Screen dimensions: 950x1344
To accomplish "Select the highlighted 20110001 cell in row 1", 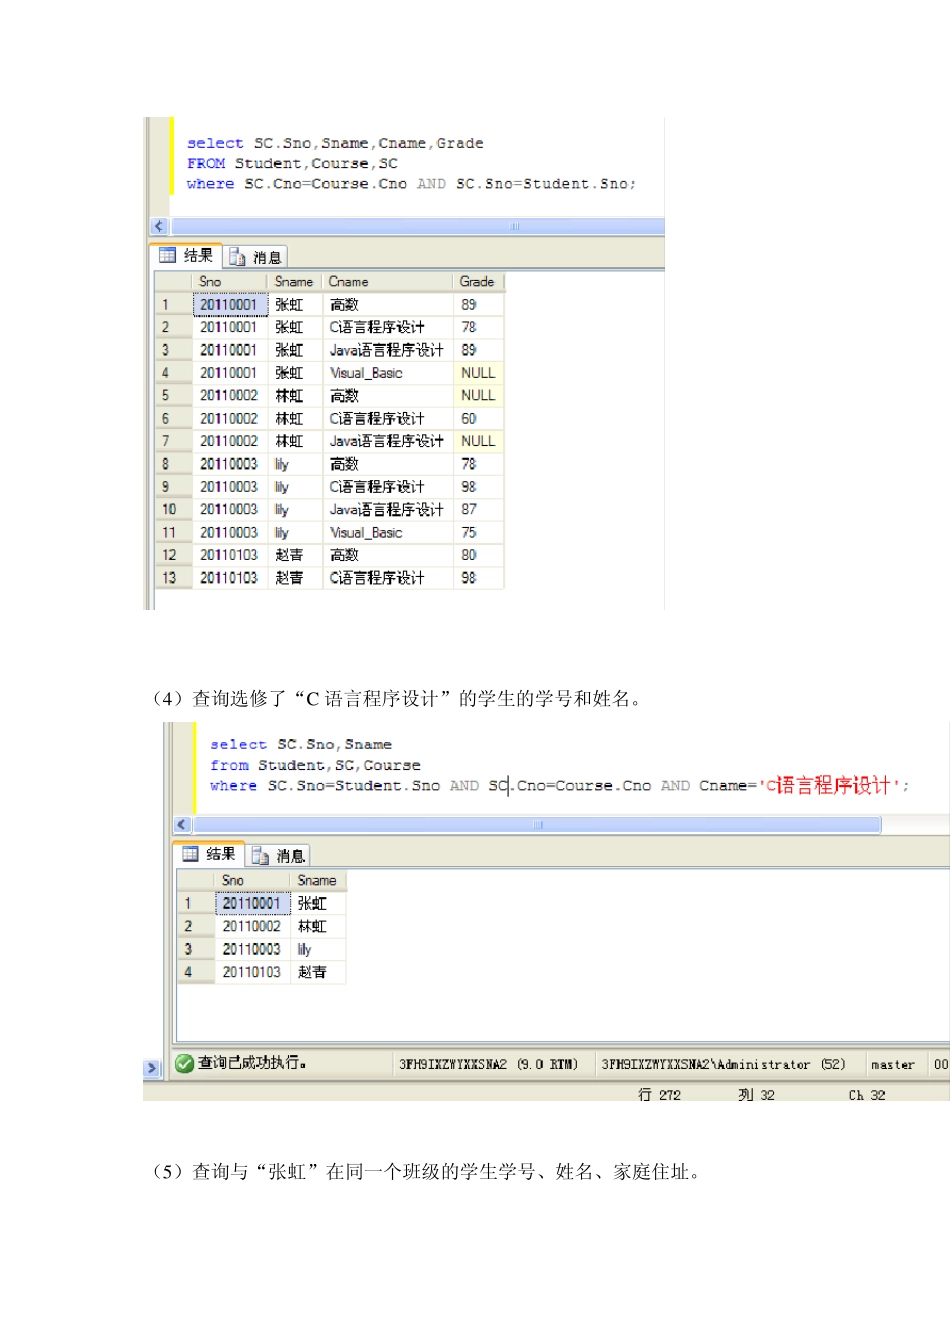I will (x=229, y=304).
